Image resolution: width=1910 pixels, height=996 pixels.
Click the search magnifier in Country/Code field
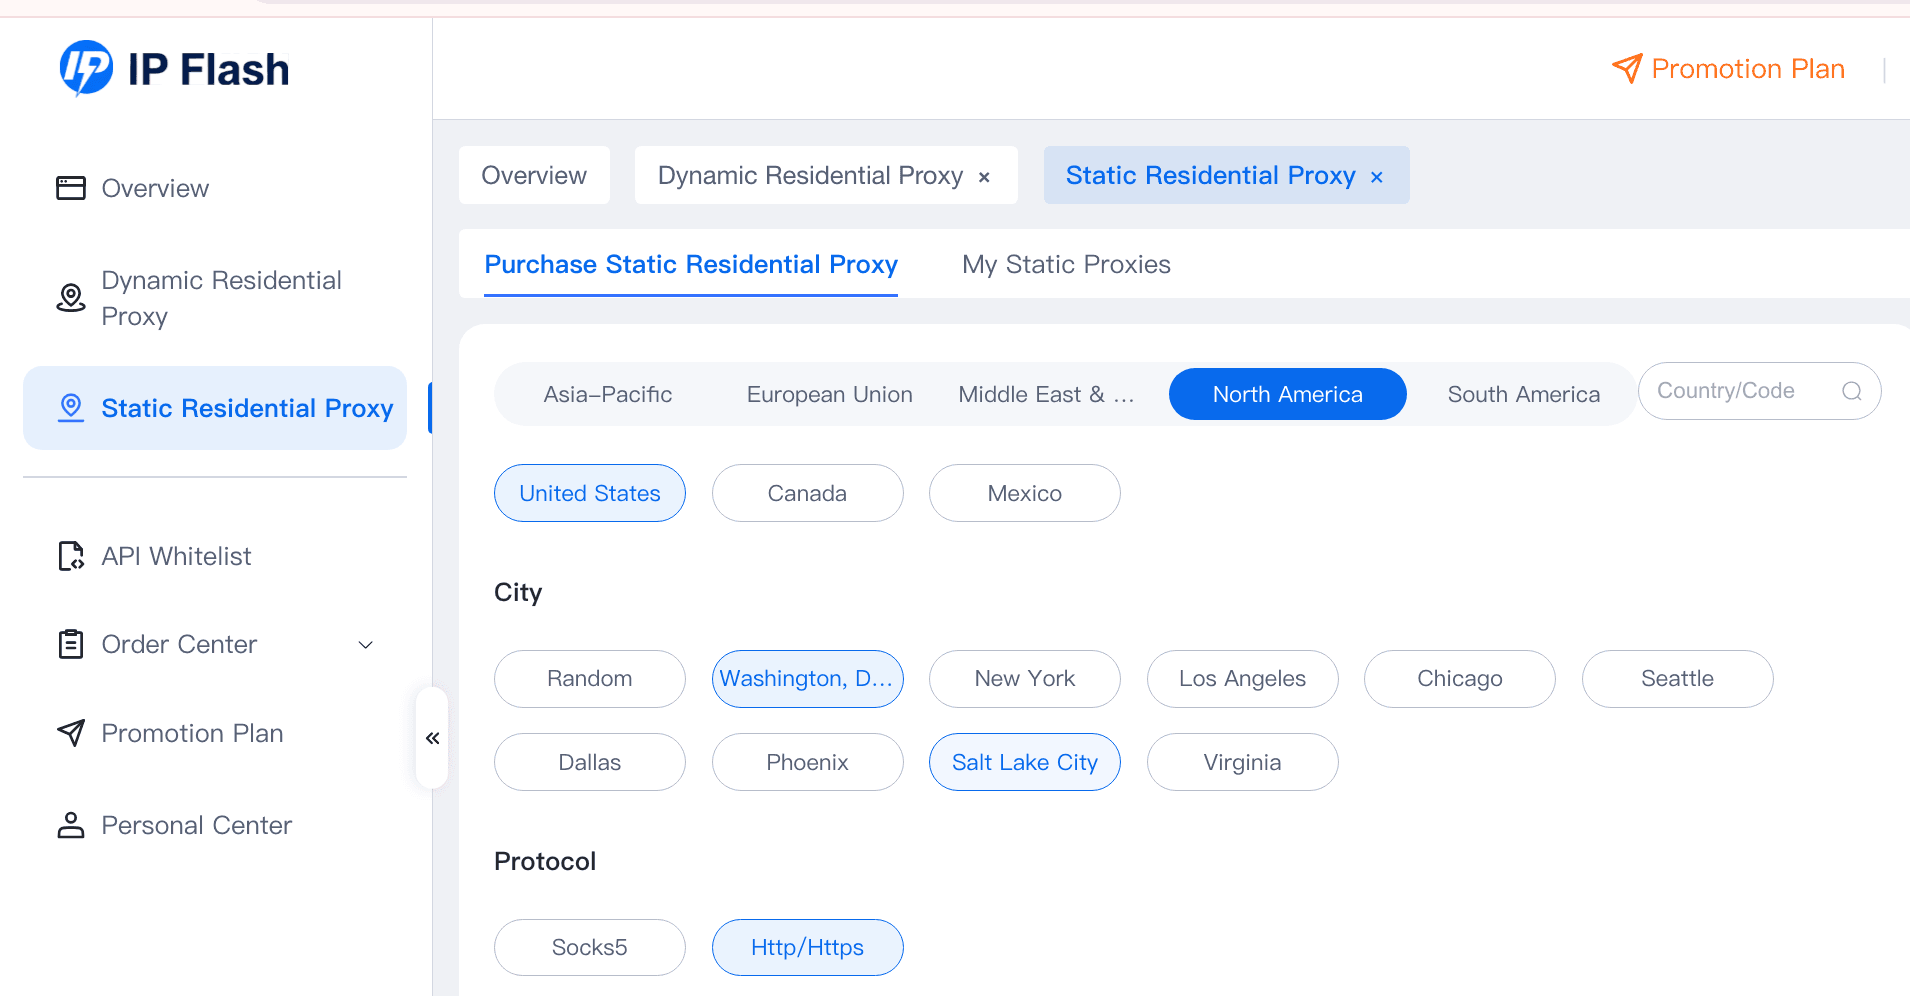1851,391
